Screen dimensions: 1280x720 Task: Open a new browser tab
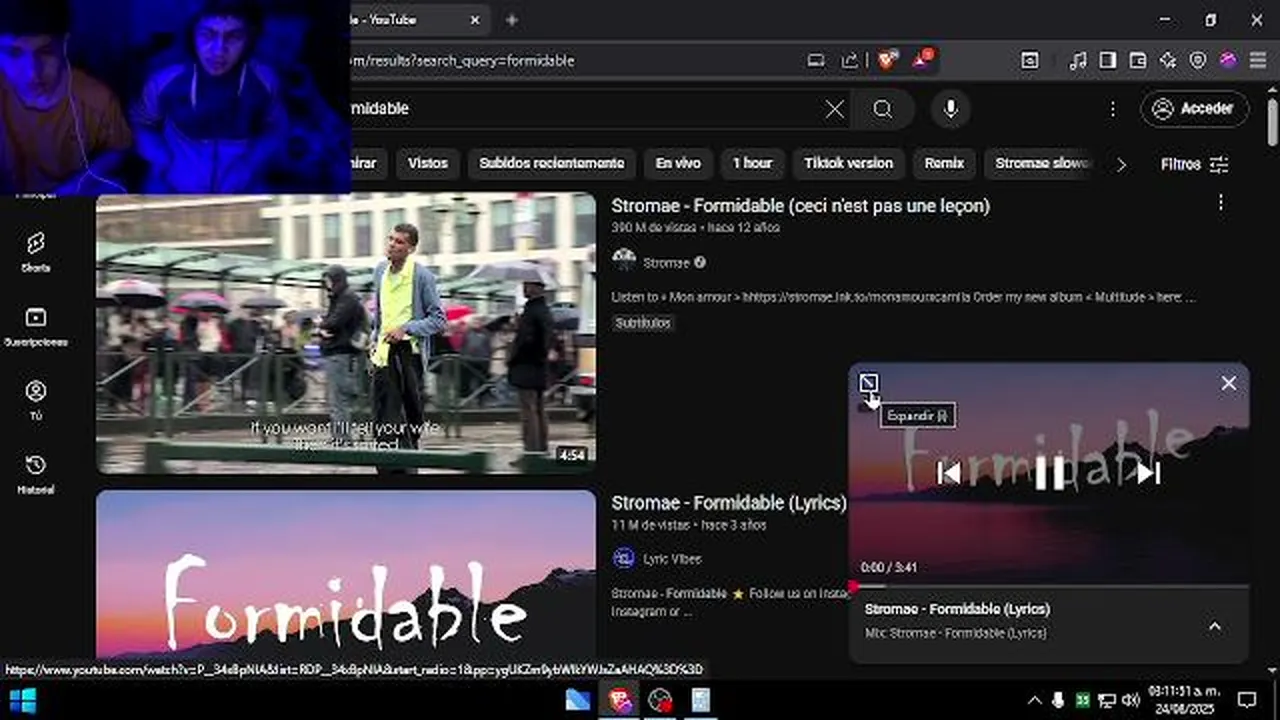512,20
